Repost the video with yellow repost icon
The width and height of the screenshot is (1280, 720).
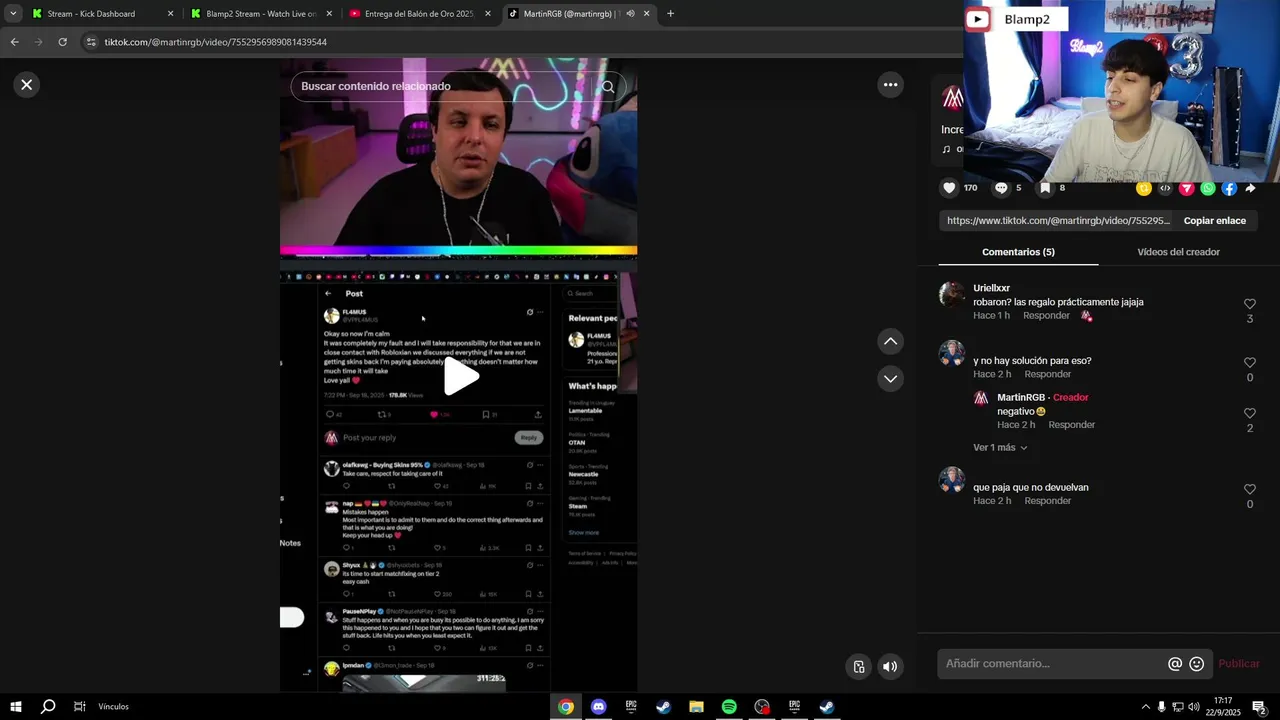pyautogui.click(x=1144, y=188)
